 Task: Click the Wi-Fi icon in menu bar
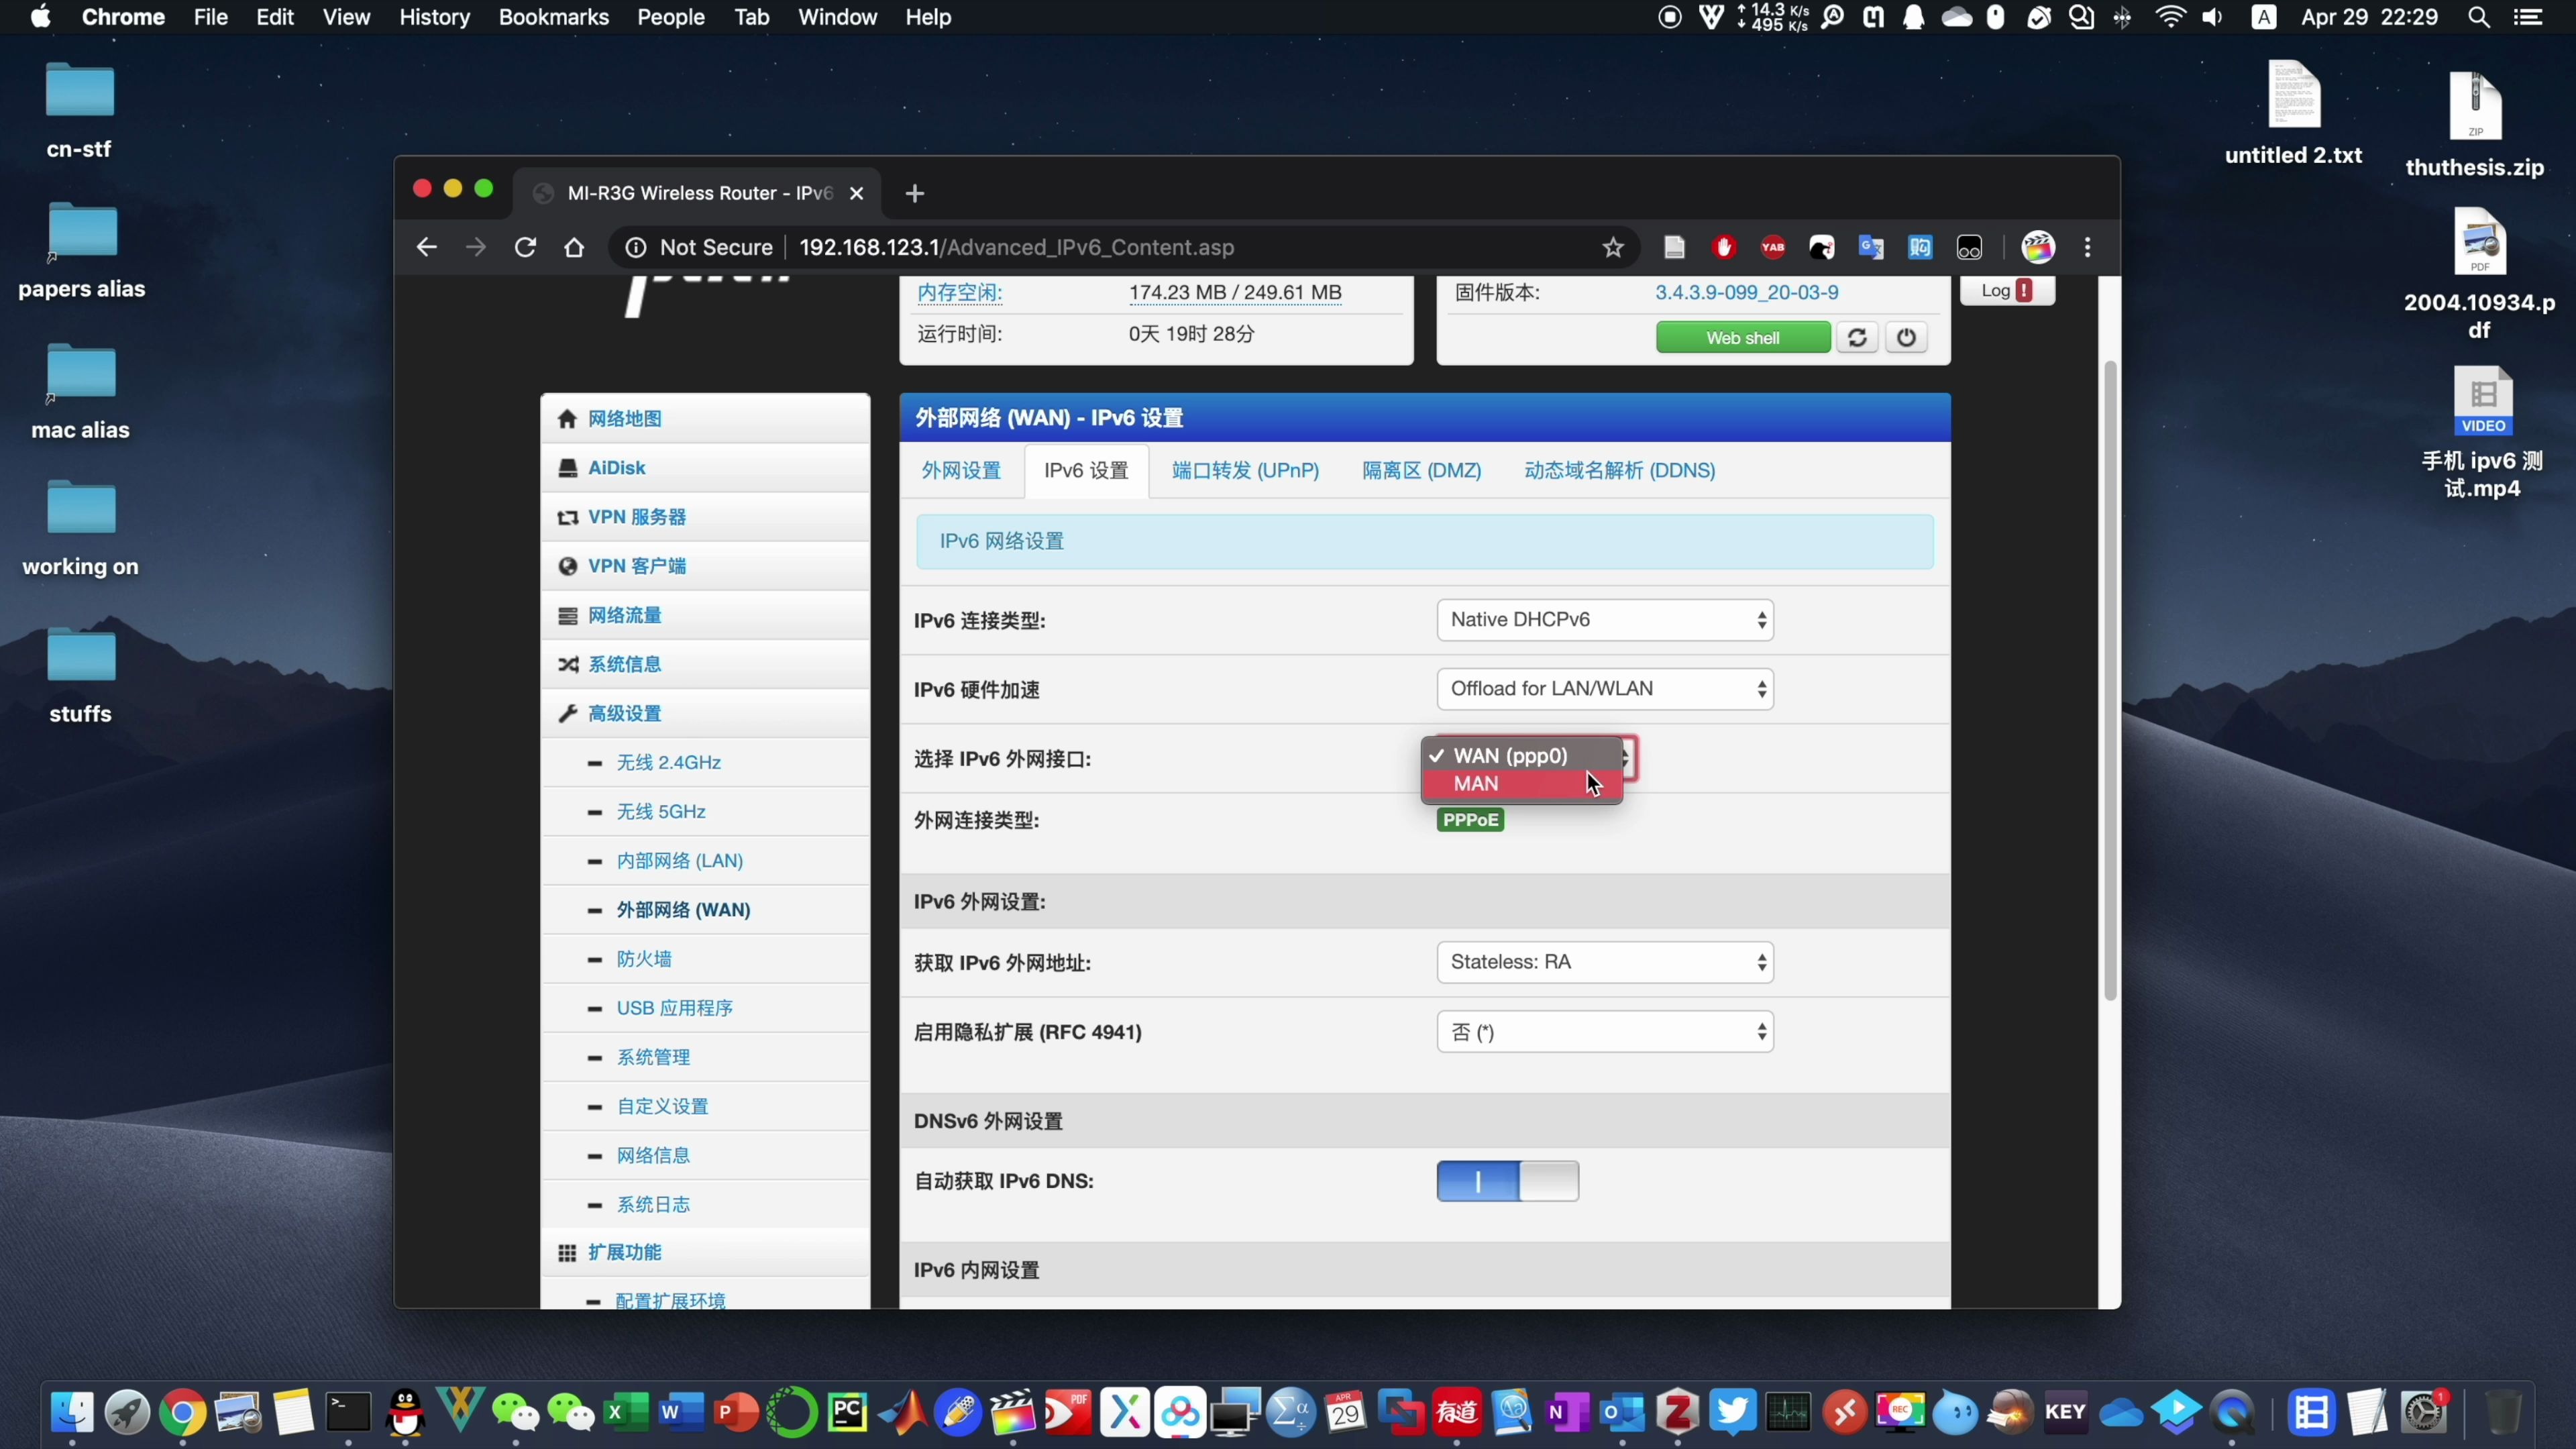click(x=2170, y=17)
